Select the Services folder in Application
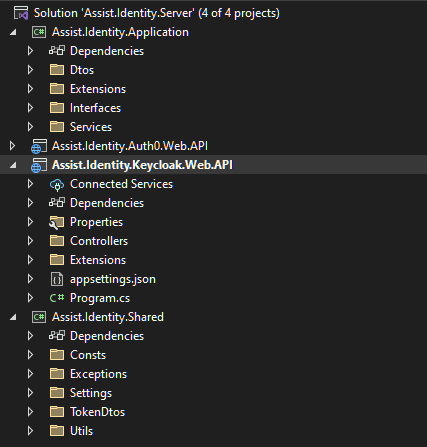This screenshot has height=447, width=427. 91,127
